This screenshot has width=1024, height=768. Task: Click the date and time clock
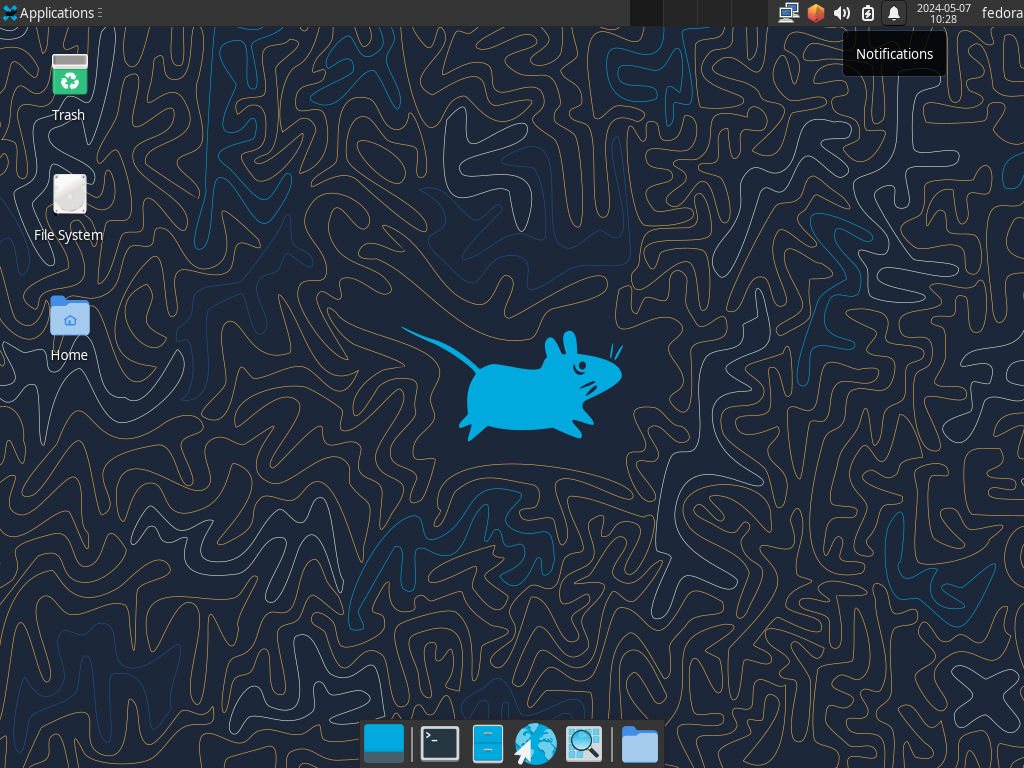[944, 13]
